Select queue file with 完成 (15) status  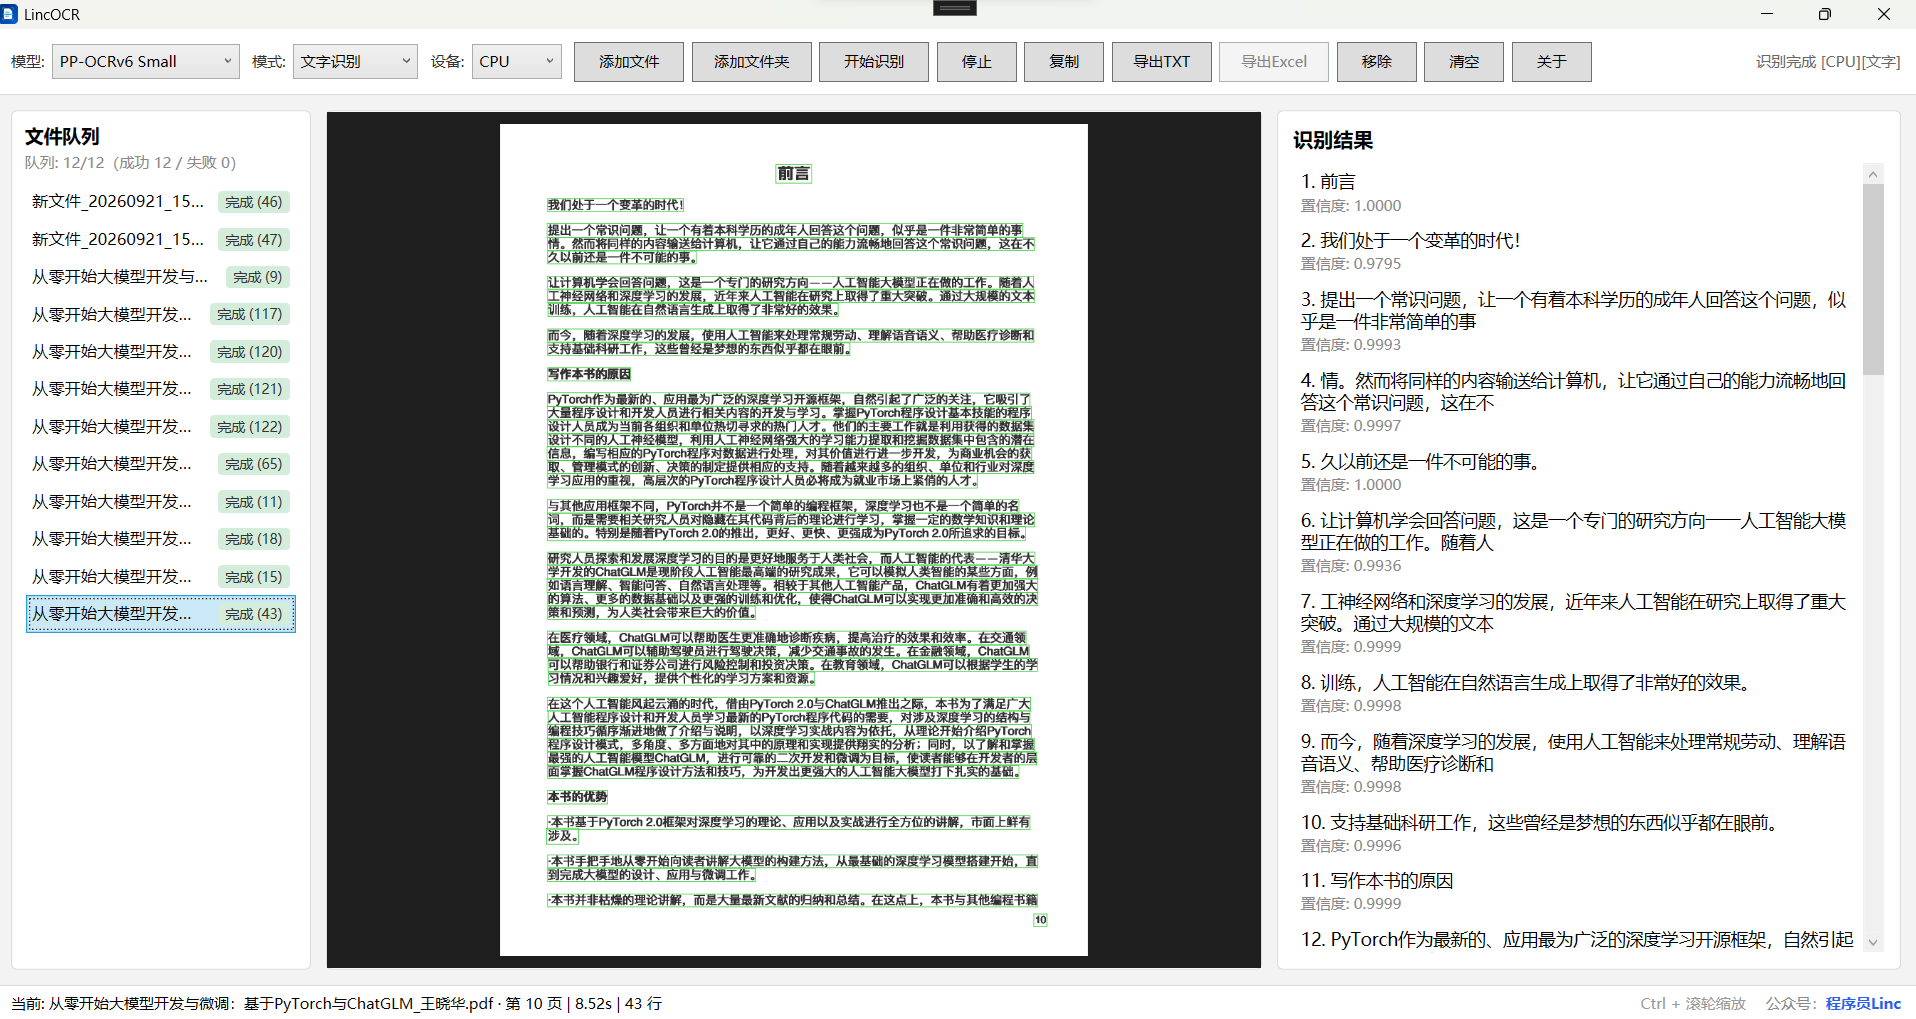tap(160, 577)
